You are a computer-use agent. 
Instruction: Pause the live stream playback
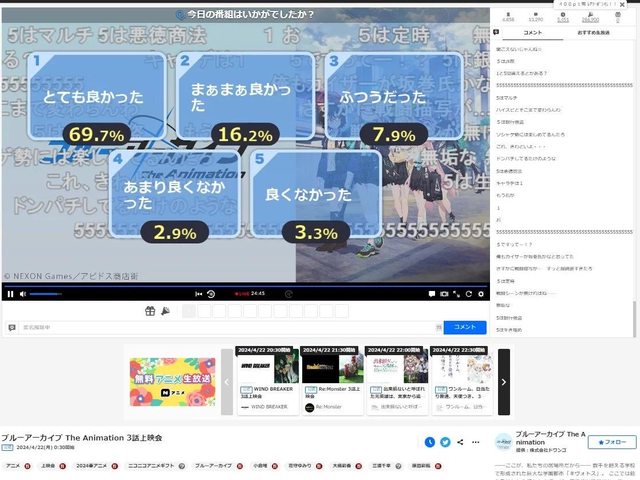(x=10, y=294)
